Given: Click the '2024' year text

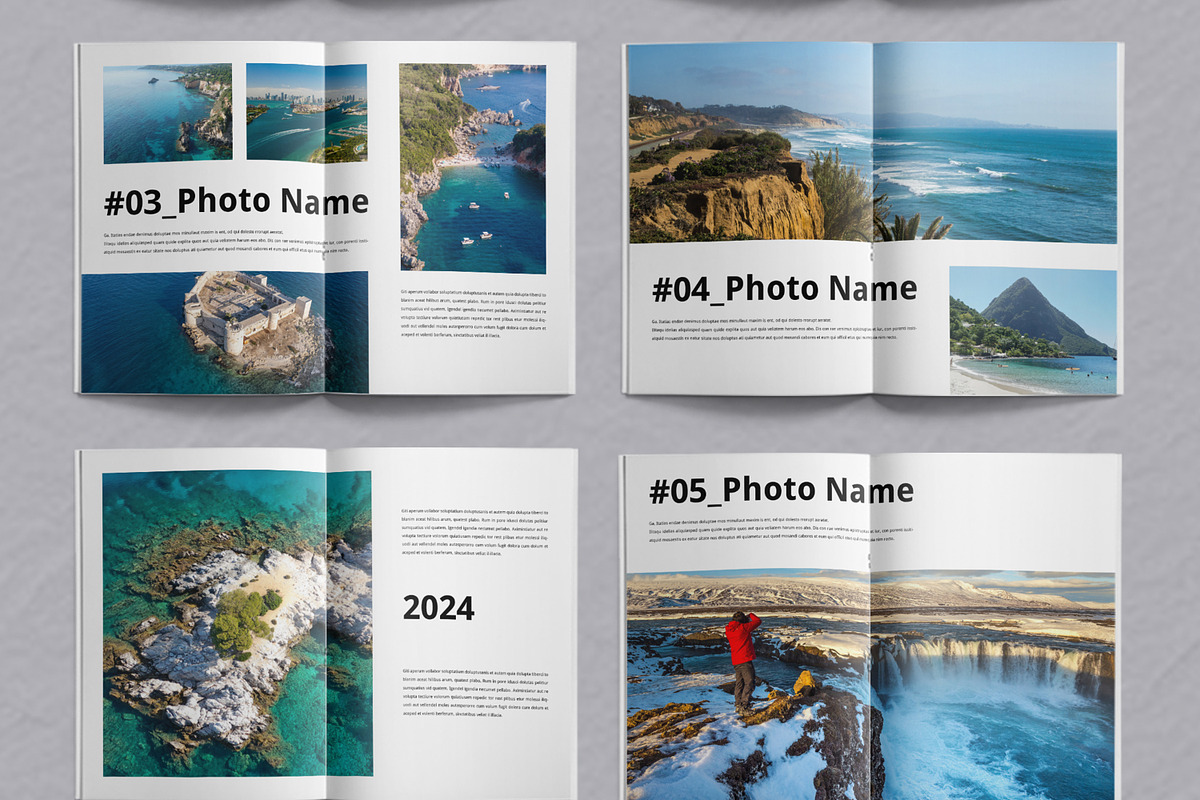Looking at the screenshot, I should click(x=438, y=607).
